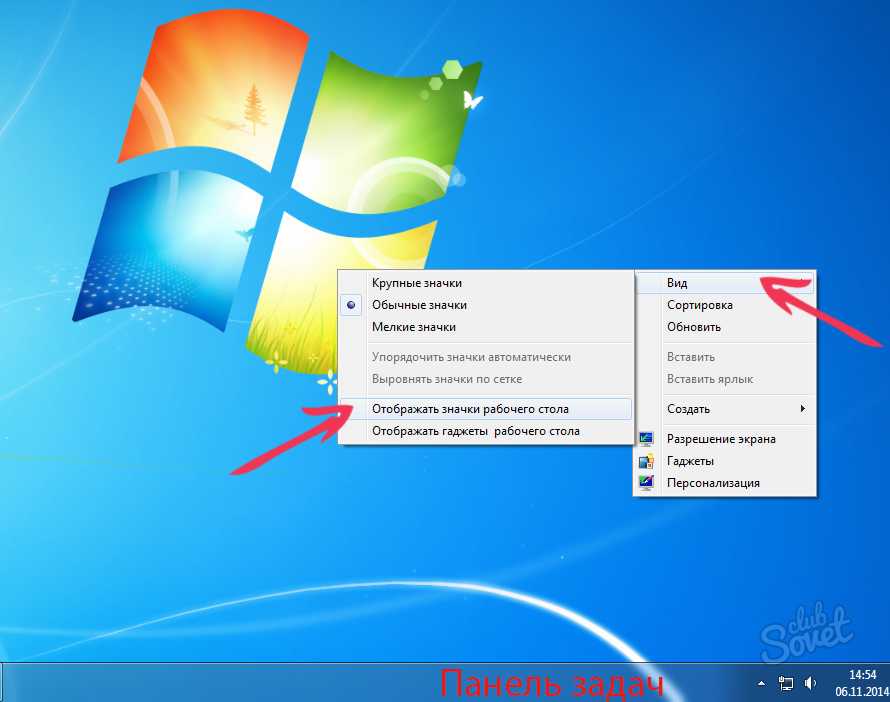Open the Вид submenu

725,283
